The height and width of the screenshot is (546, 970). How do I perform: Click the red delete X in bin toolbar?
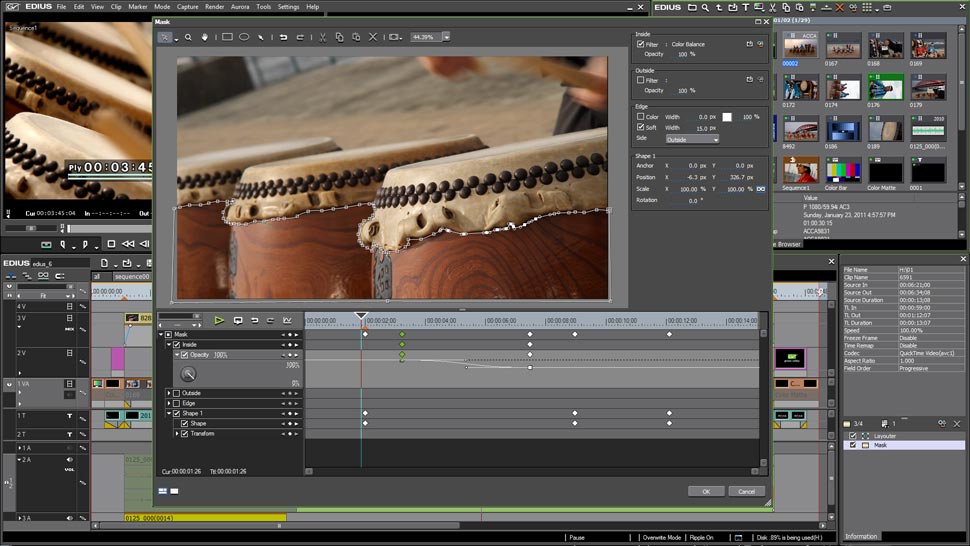coord(839,7)
